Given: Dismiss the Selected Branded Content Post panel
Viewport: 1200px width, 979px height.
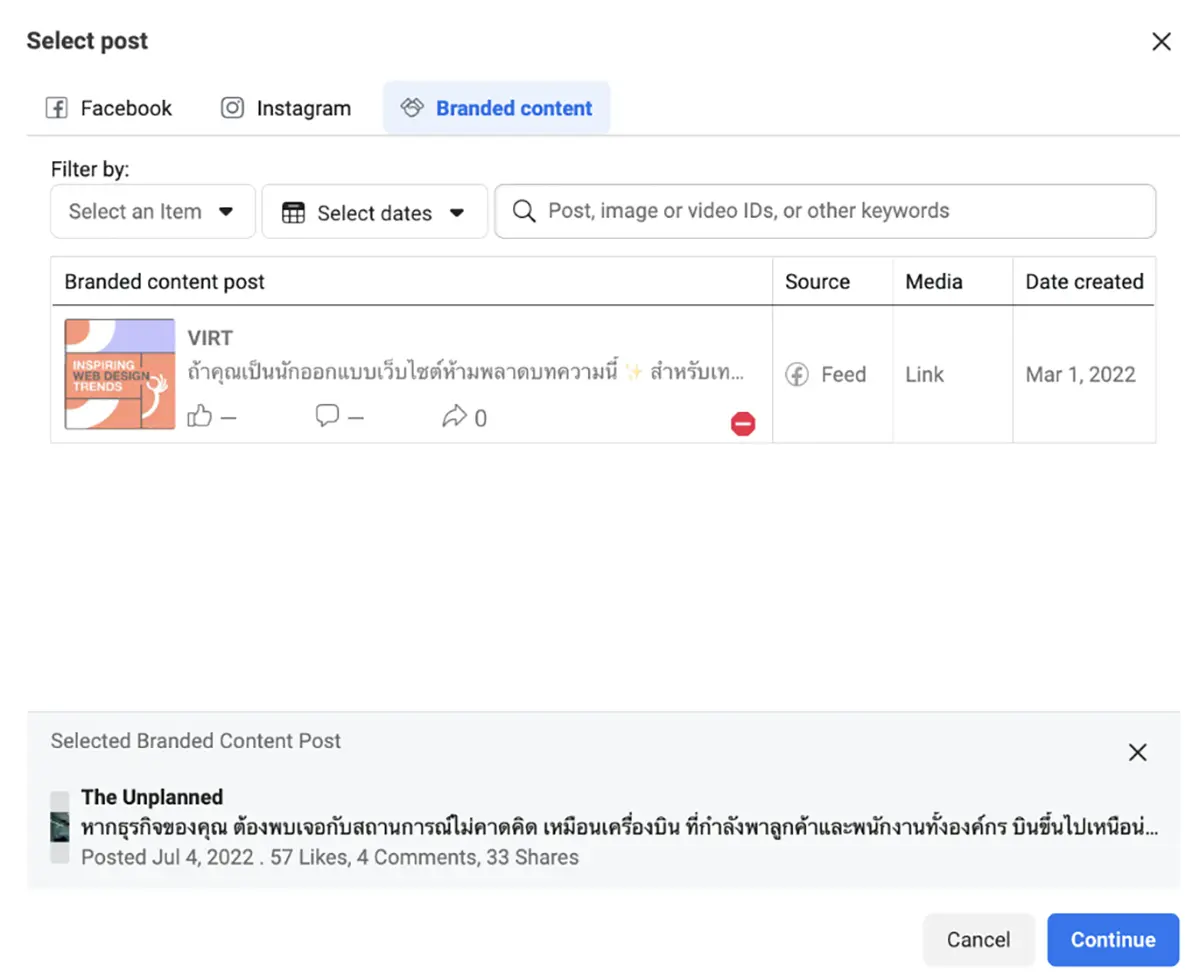Looking at the screenshot, I should coord(1137,752).
